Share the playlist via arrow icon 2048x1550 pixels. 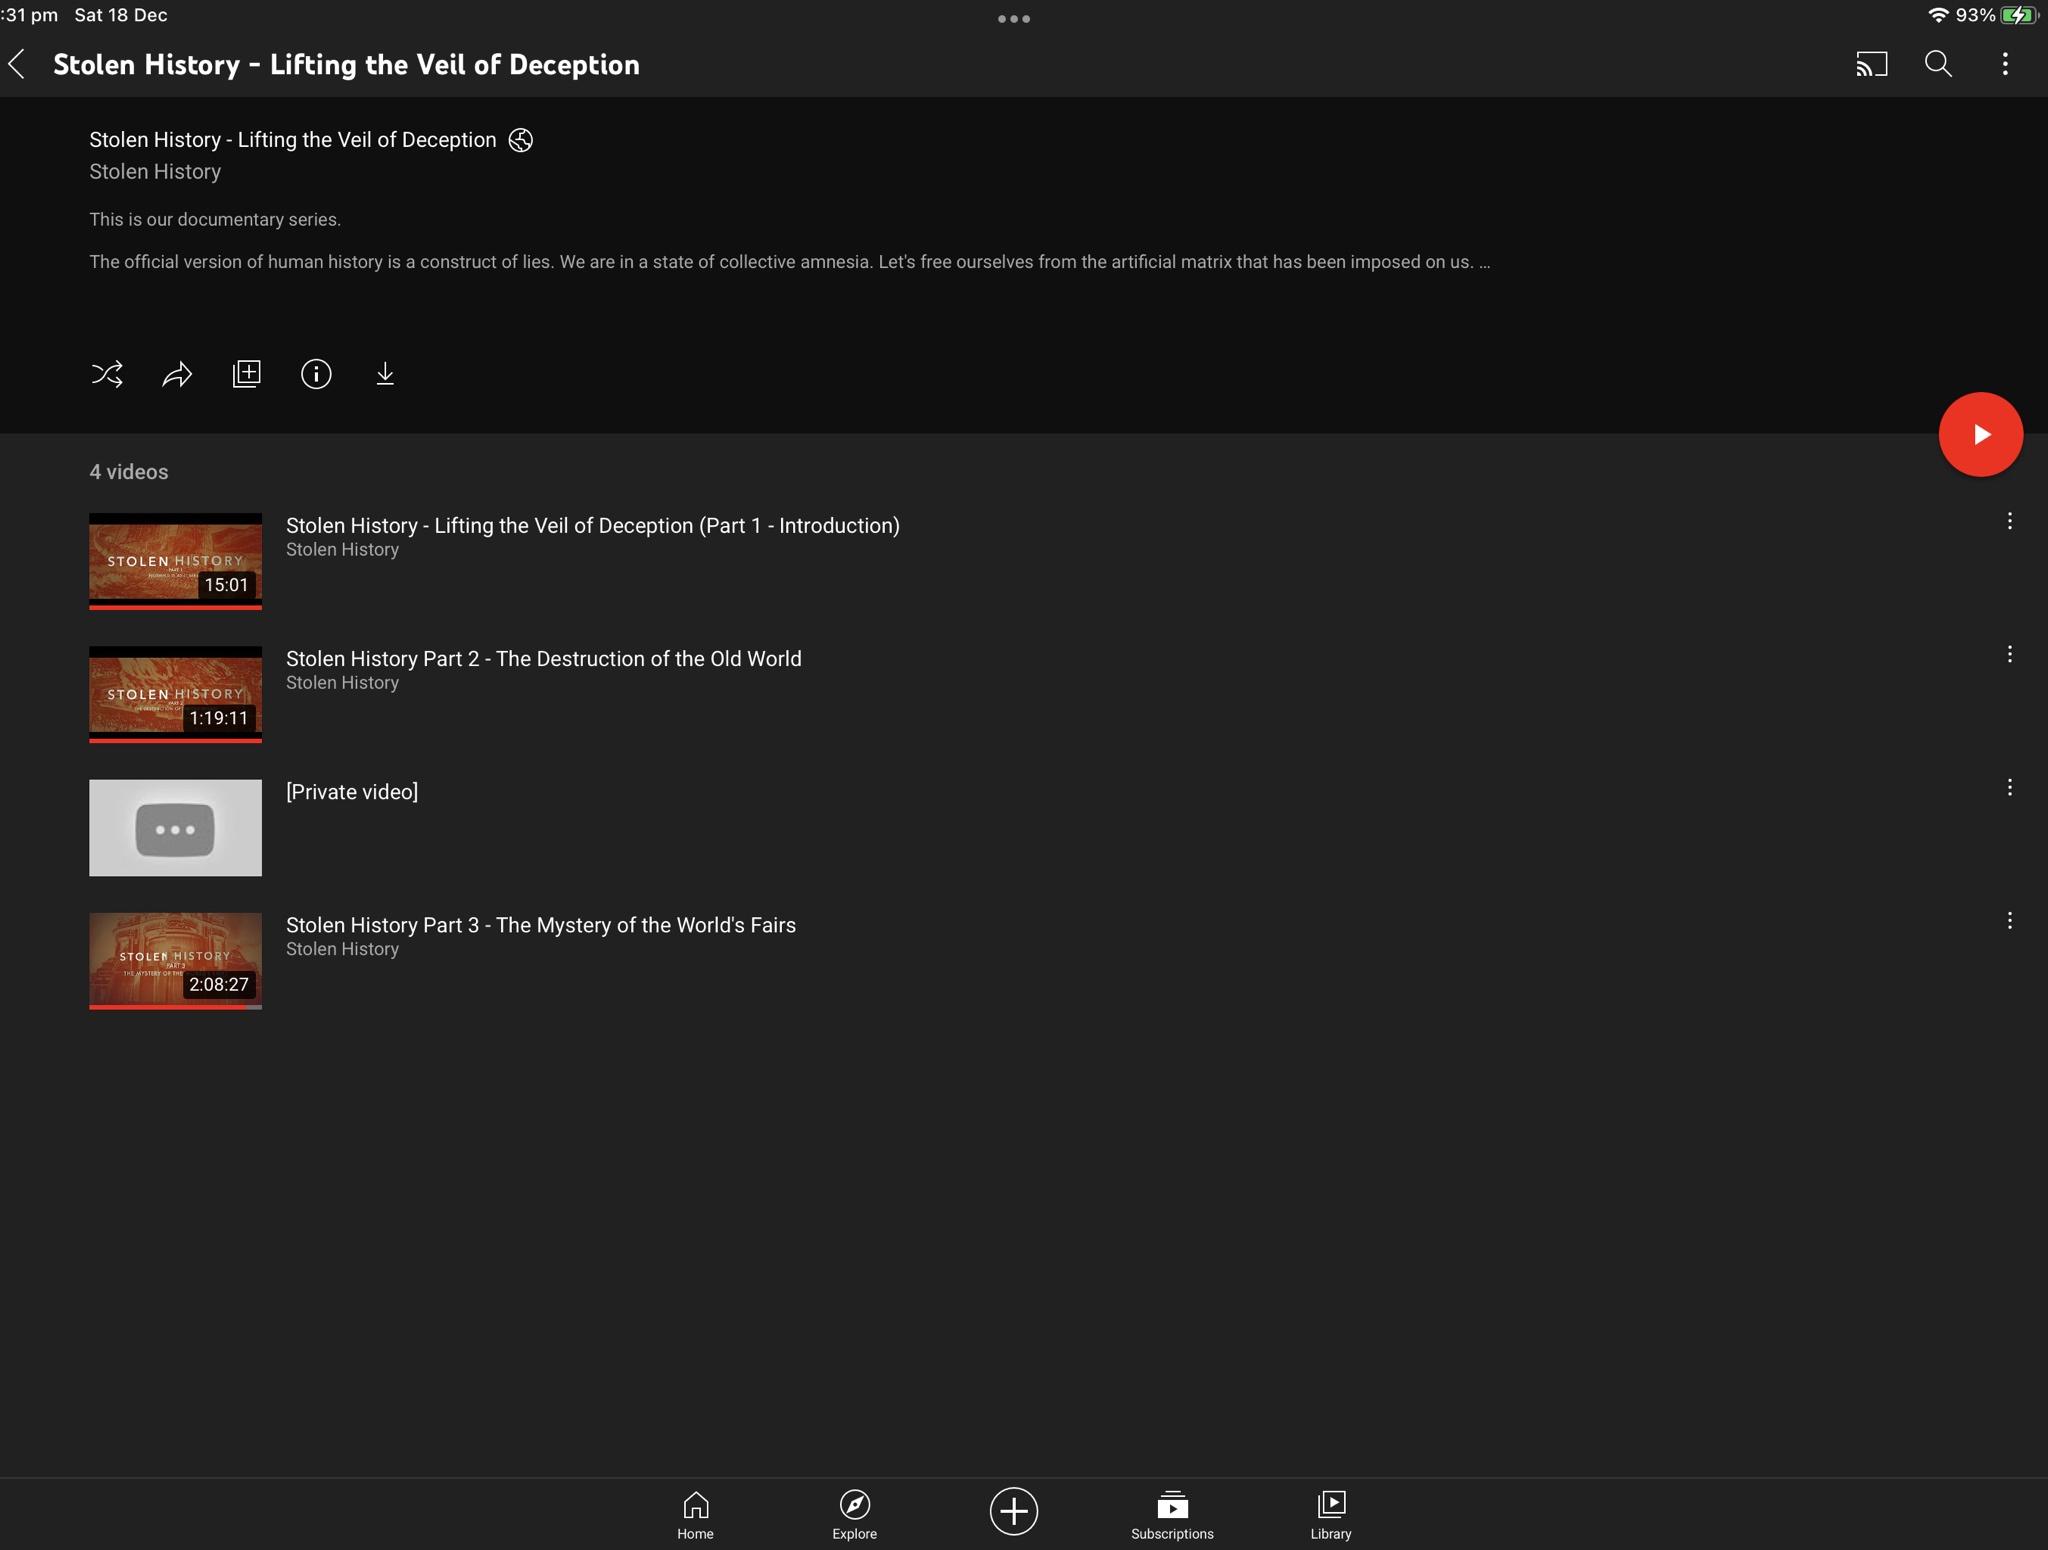point(177,374)
